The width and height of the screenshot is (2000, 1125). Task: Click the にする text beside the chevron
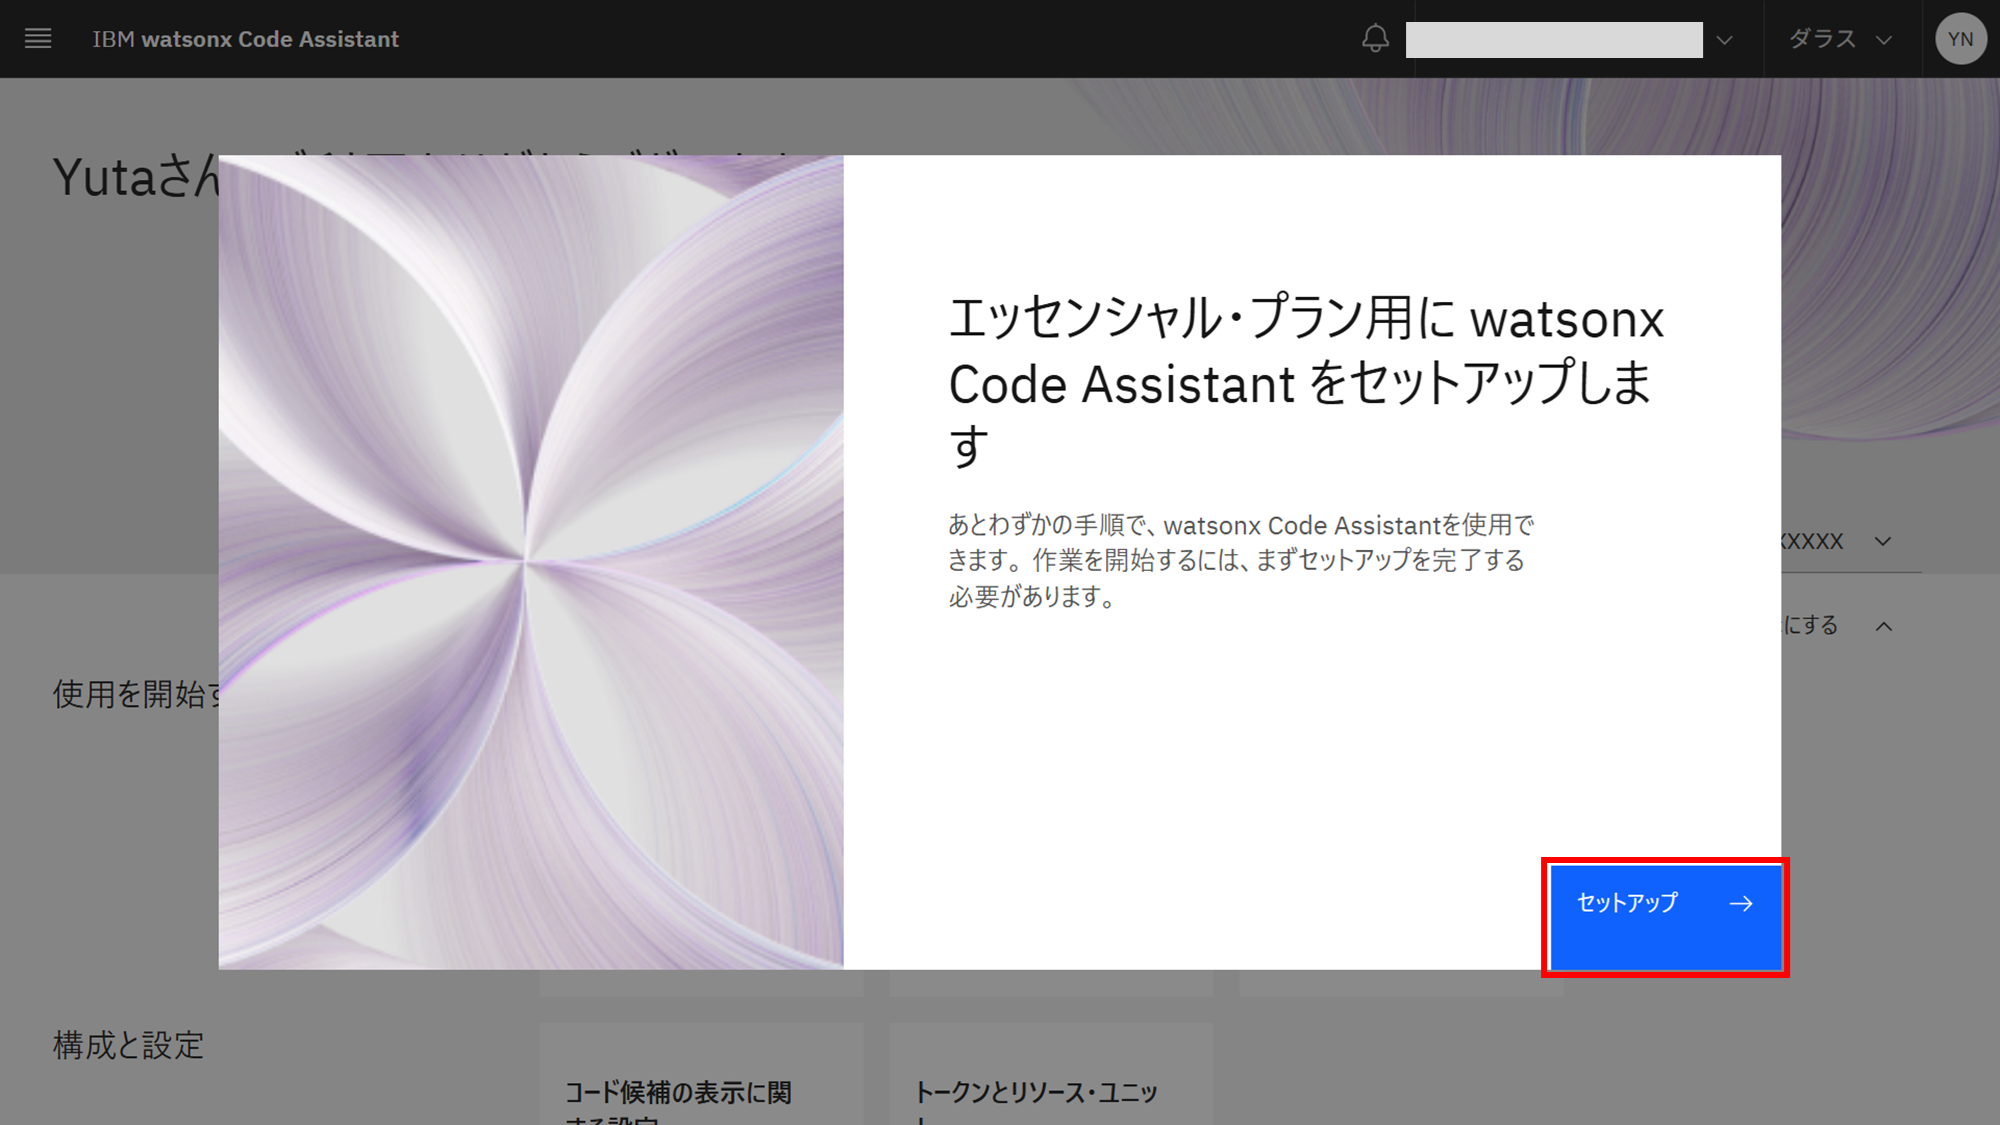coord(1812,626)
